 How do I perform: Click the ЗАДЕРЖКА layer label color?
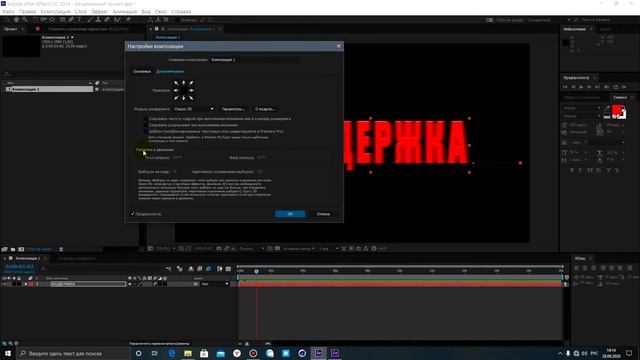(x=31, y=284)
